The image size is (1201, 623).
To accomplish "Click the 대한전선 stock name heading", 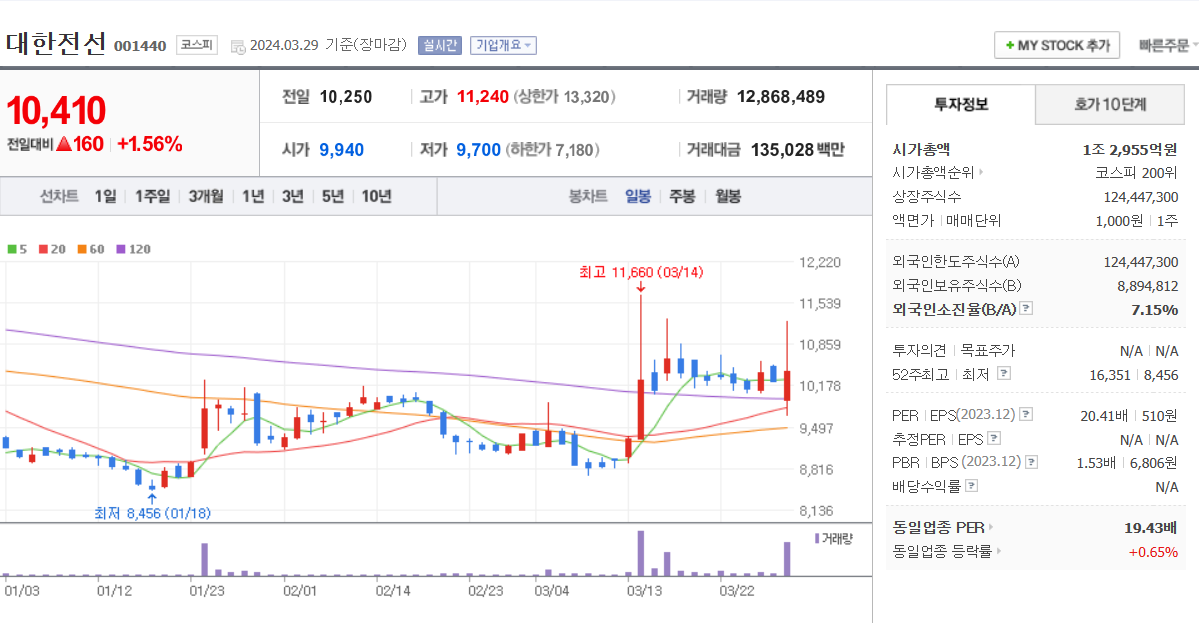I will coord(56,44).
